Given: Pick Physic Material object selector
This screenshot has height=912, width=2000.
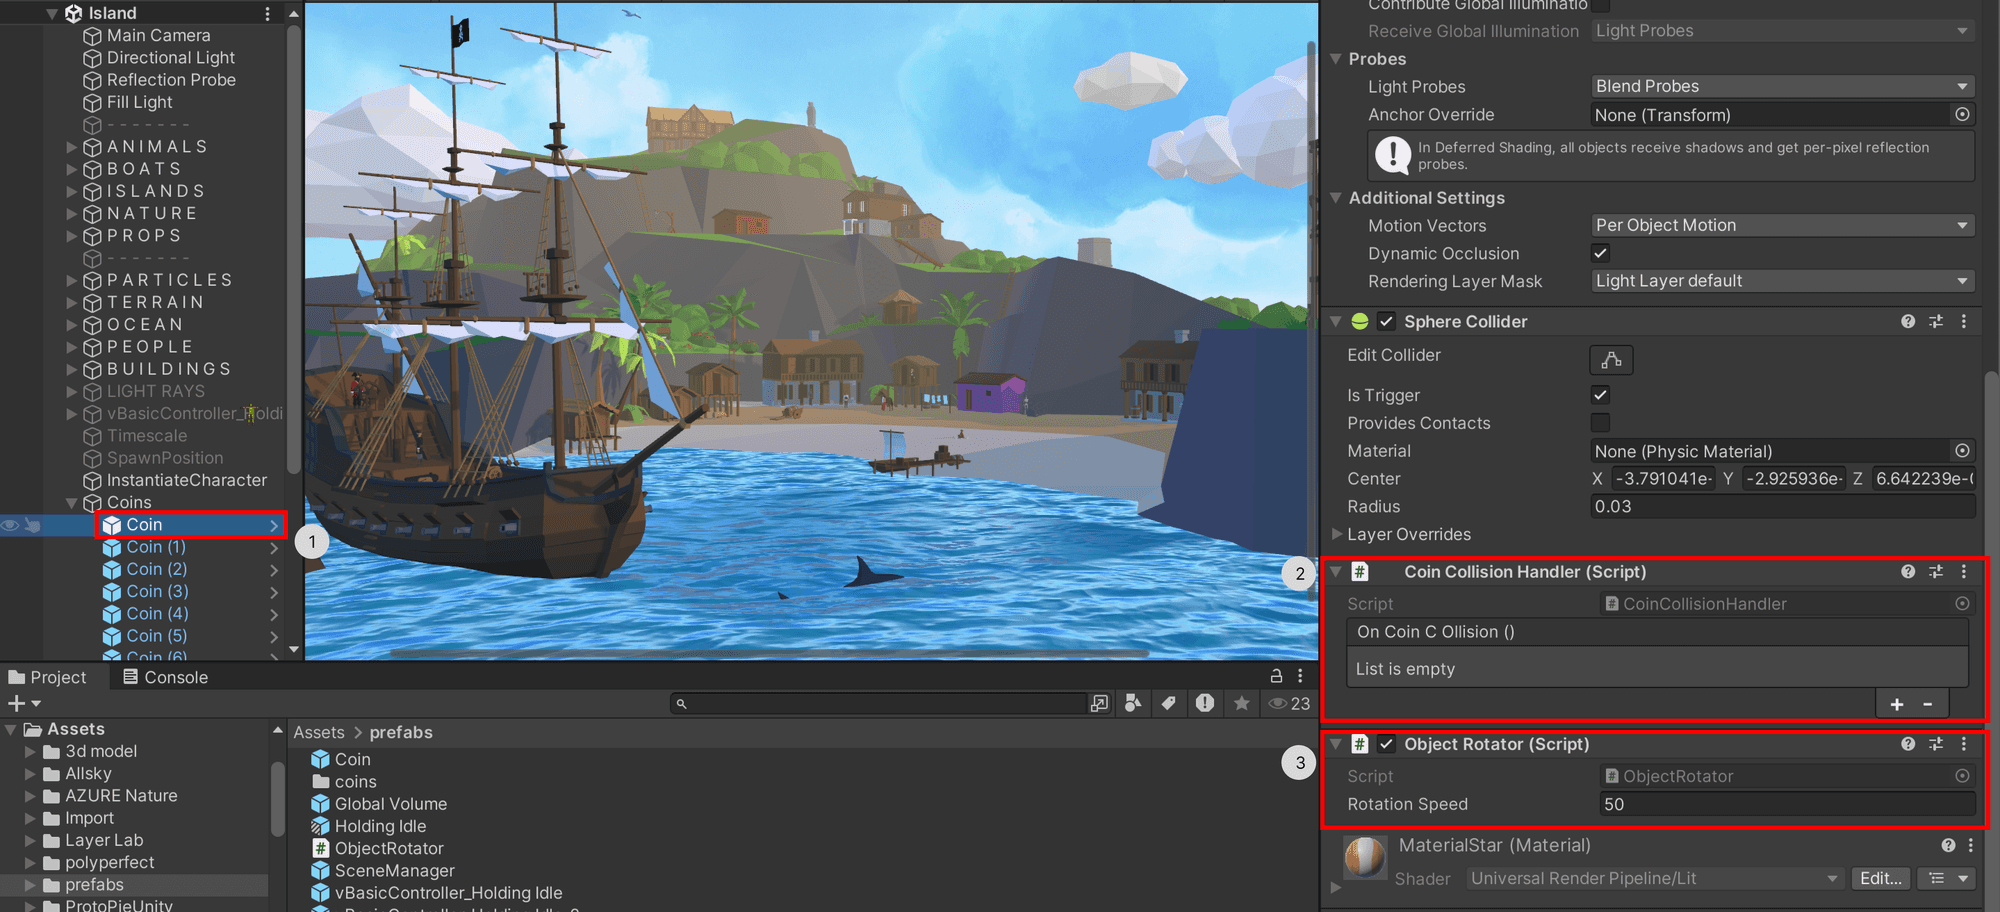Looking at the screenshot, I should pos(1962,451).
